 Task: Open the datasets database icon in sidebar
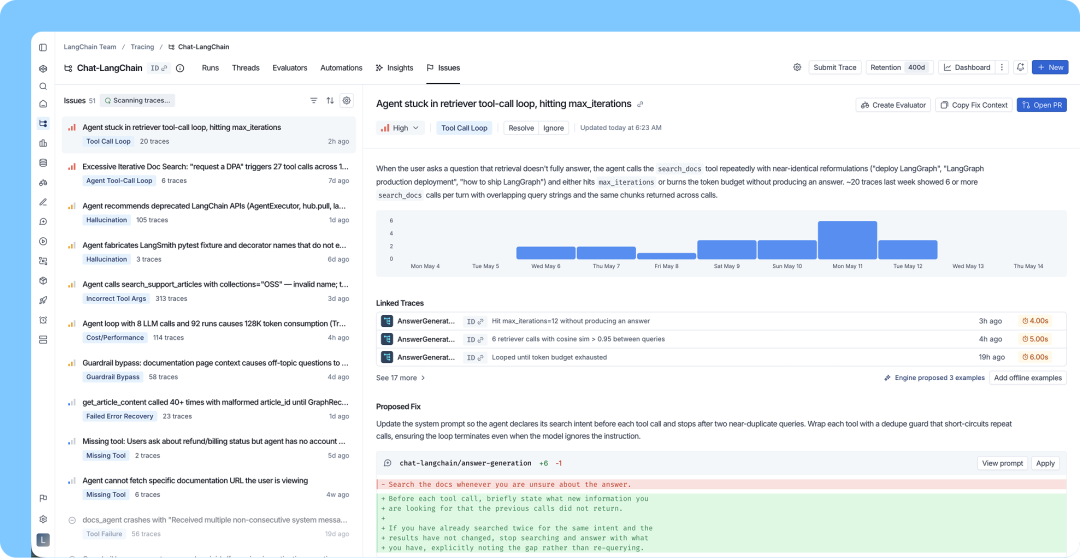click(x=43, y=163)
